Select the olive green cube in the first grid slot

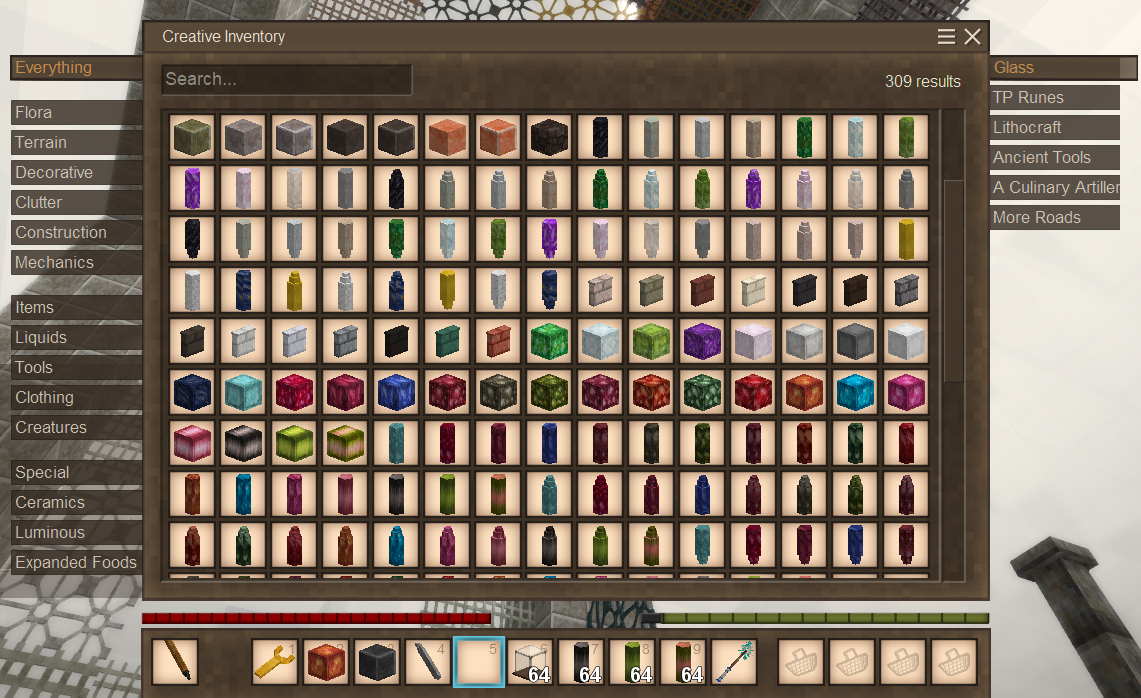pyautogui.click(x=192, y=137)
